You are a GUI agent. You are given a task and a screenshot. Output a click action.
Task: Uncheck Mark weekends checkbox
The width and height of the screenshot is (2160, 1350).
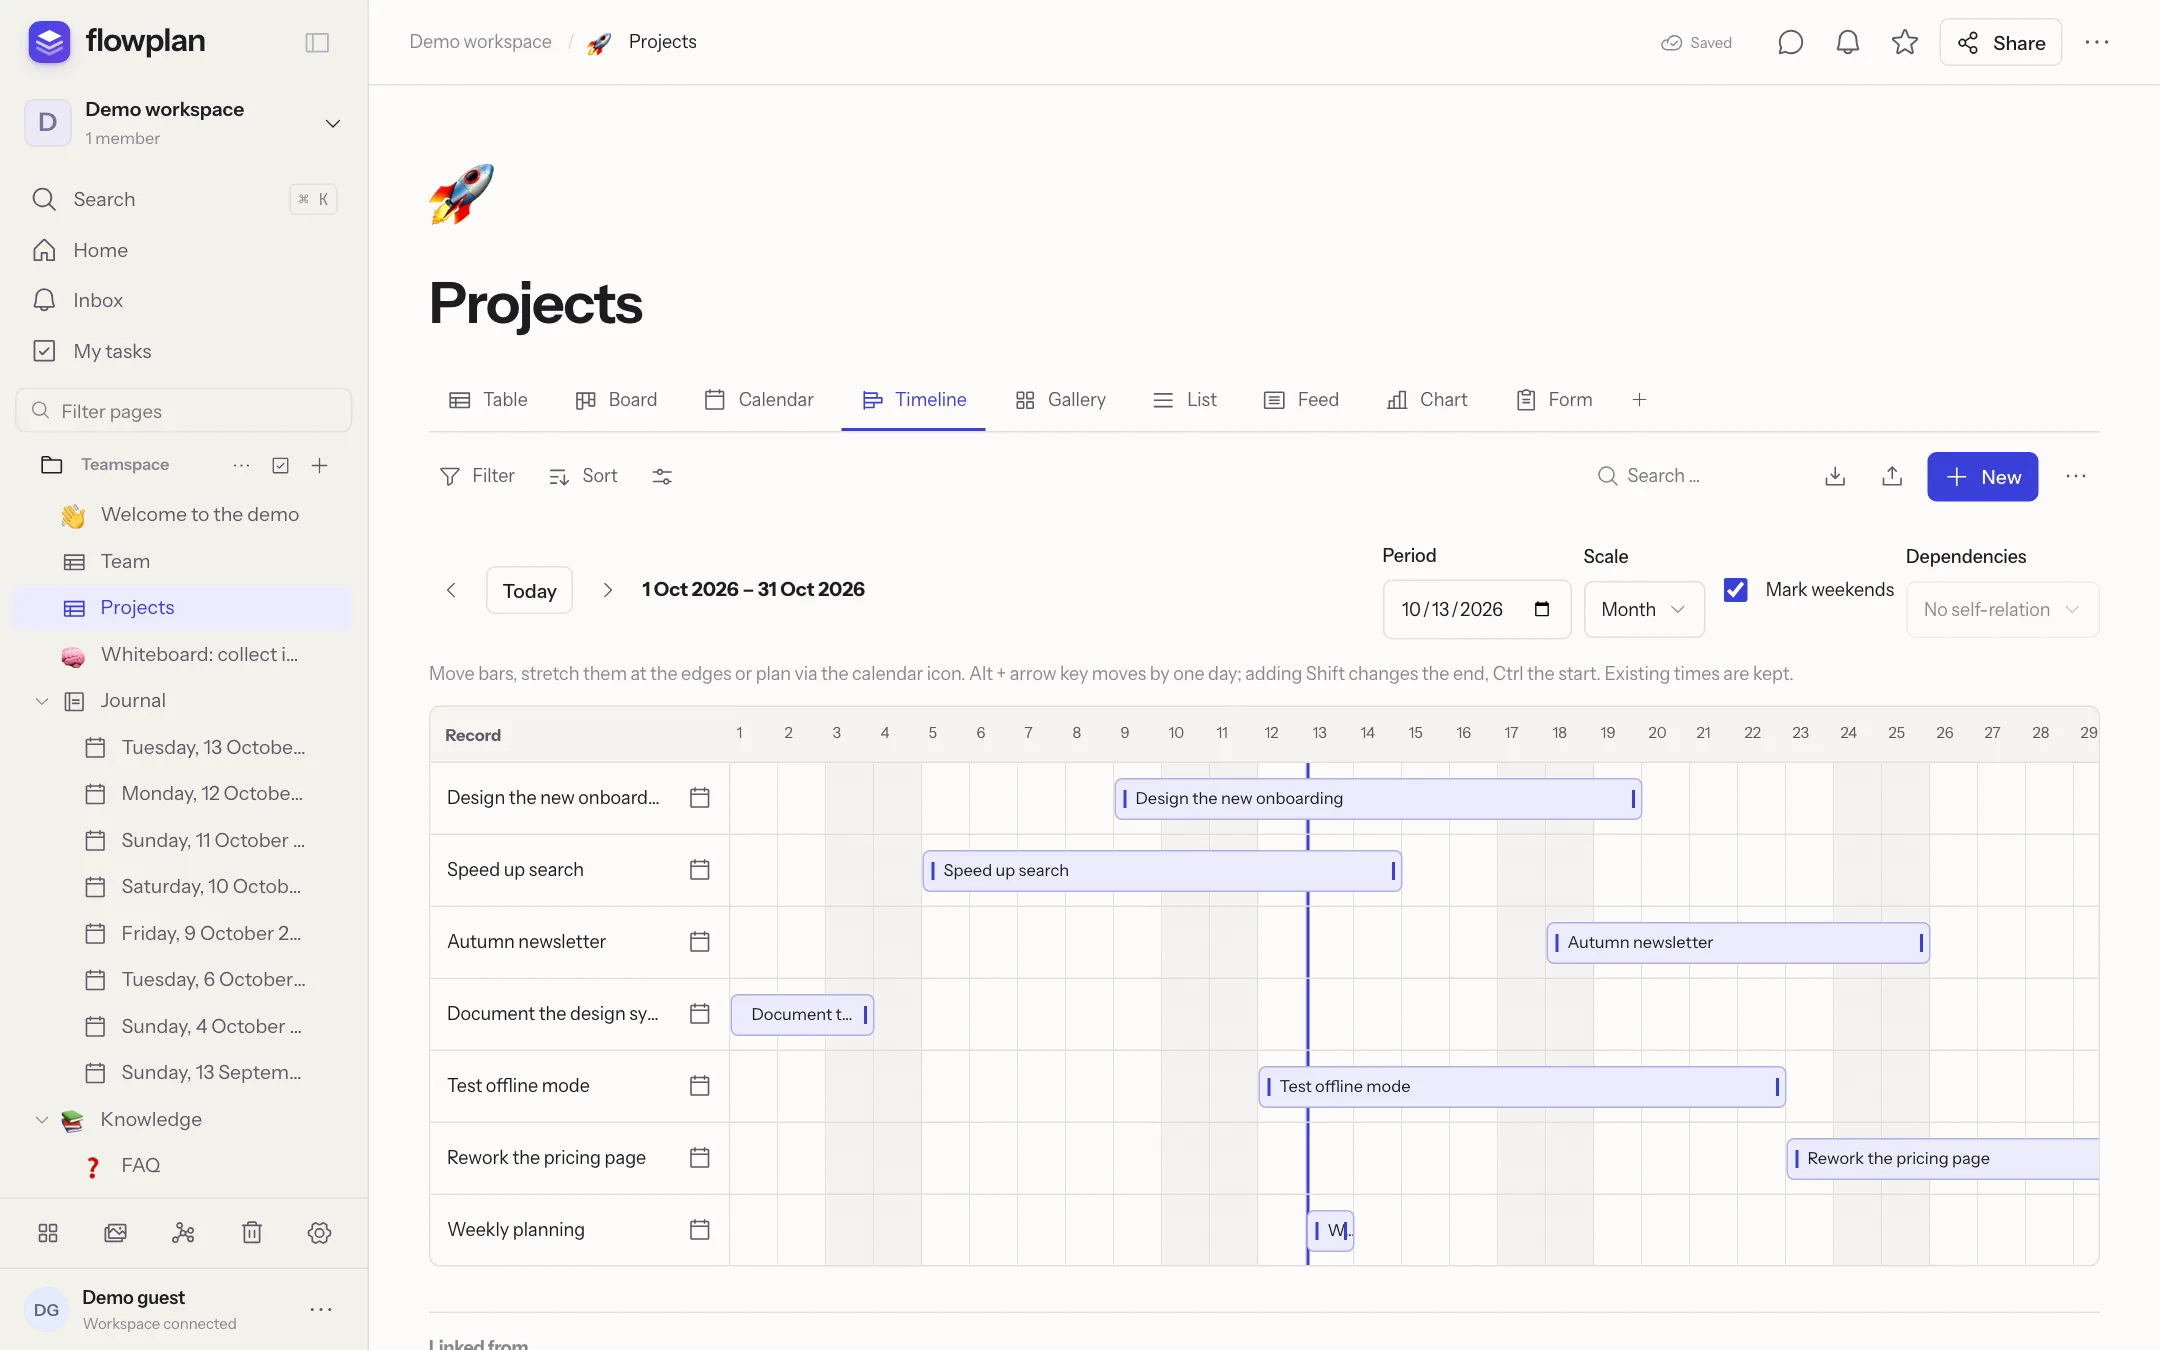pos(1736,590)
